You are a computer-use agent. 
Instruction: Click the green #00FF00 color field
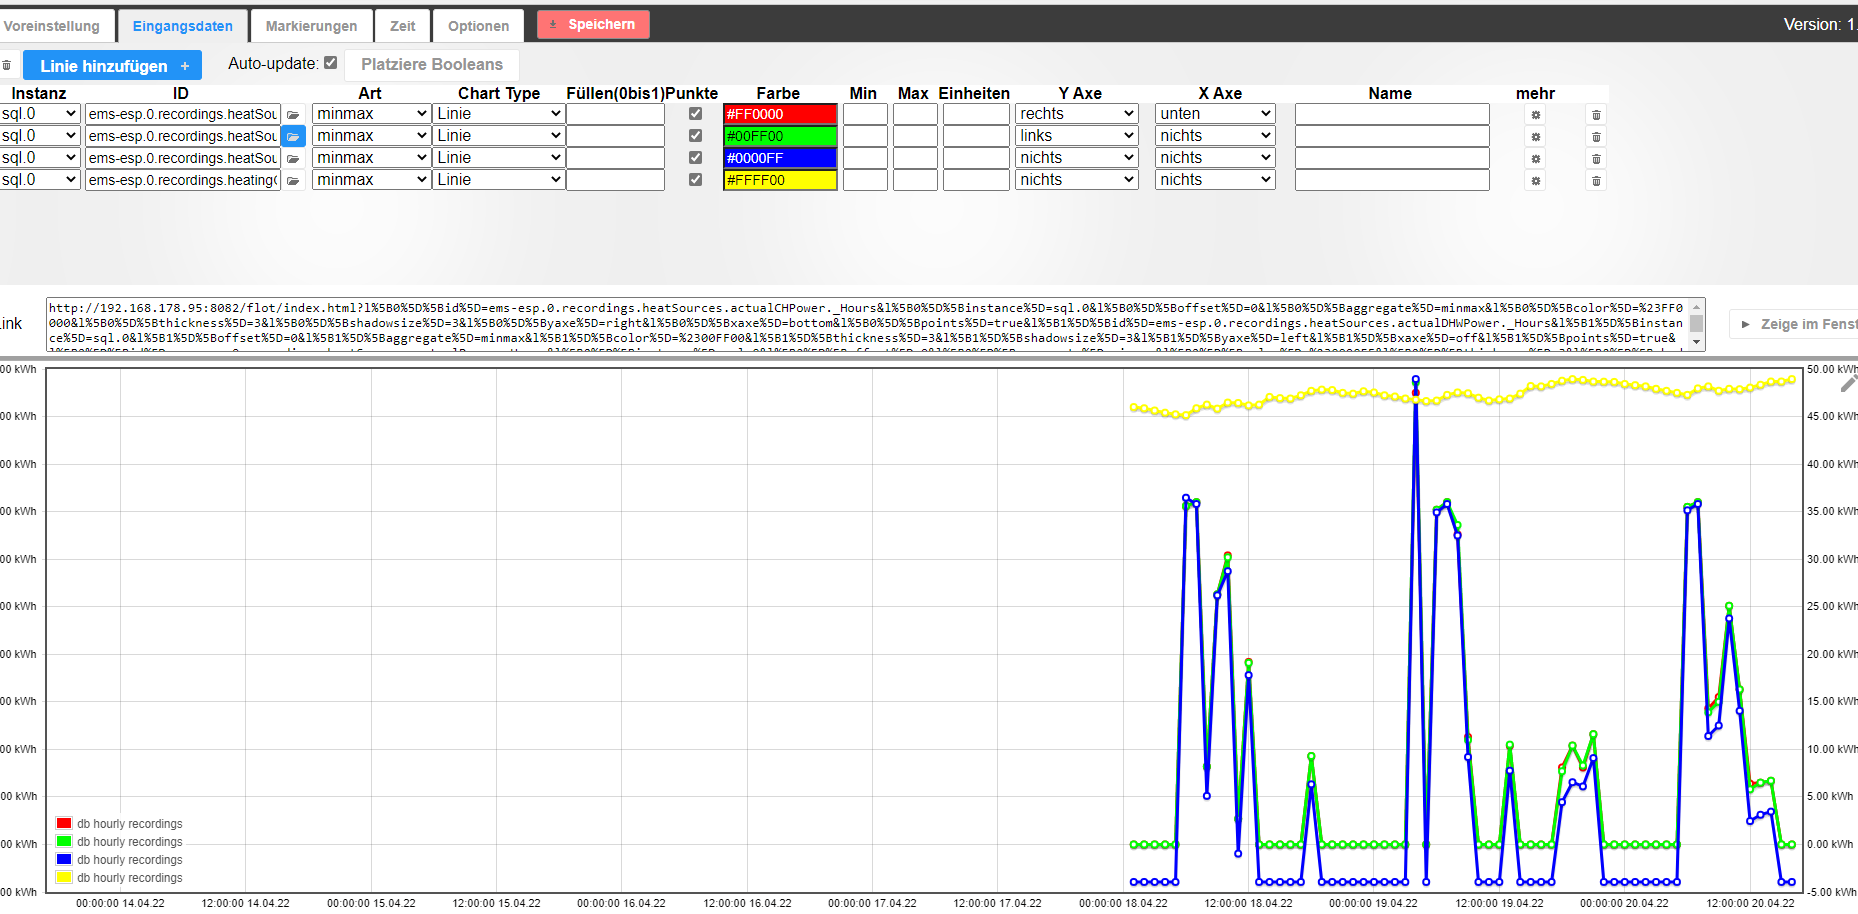click(x=780, y=136)
